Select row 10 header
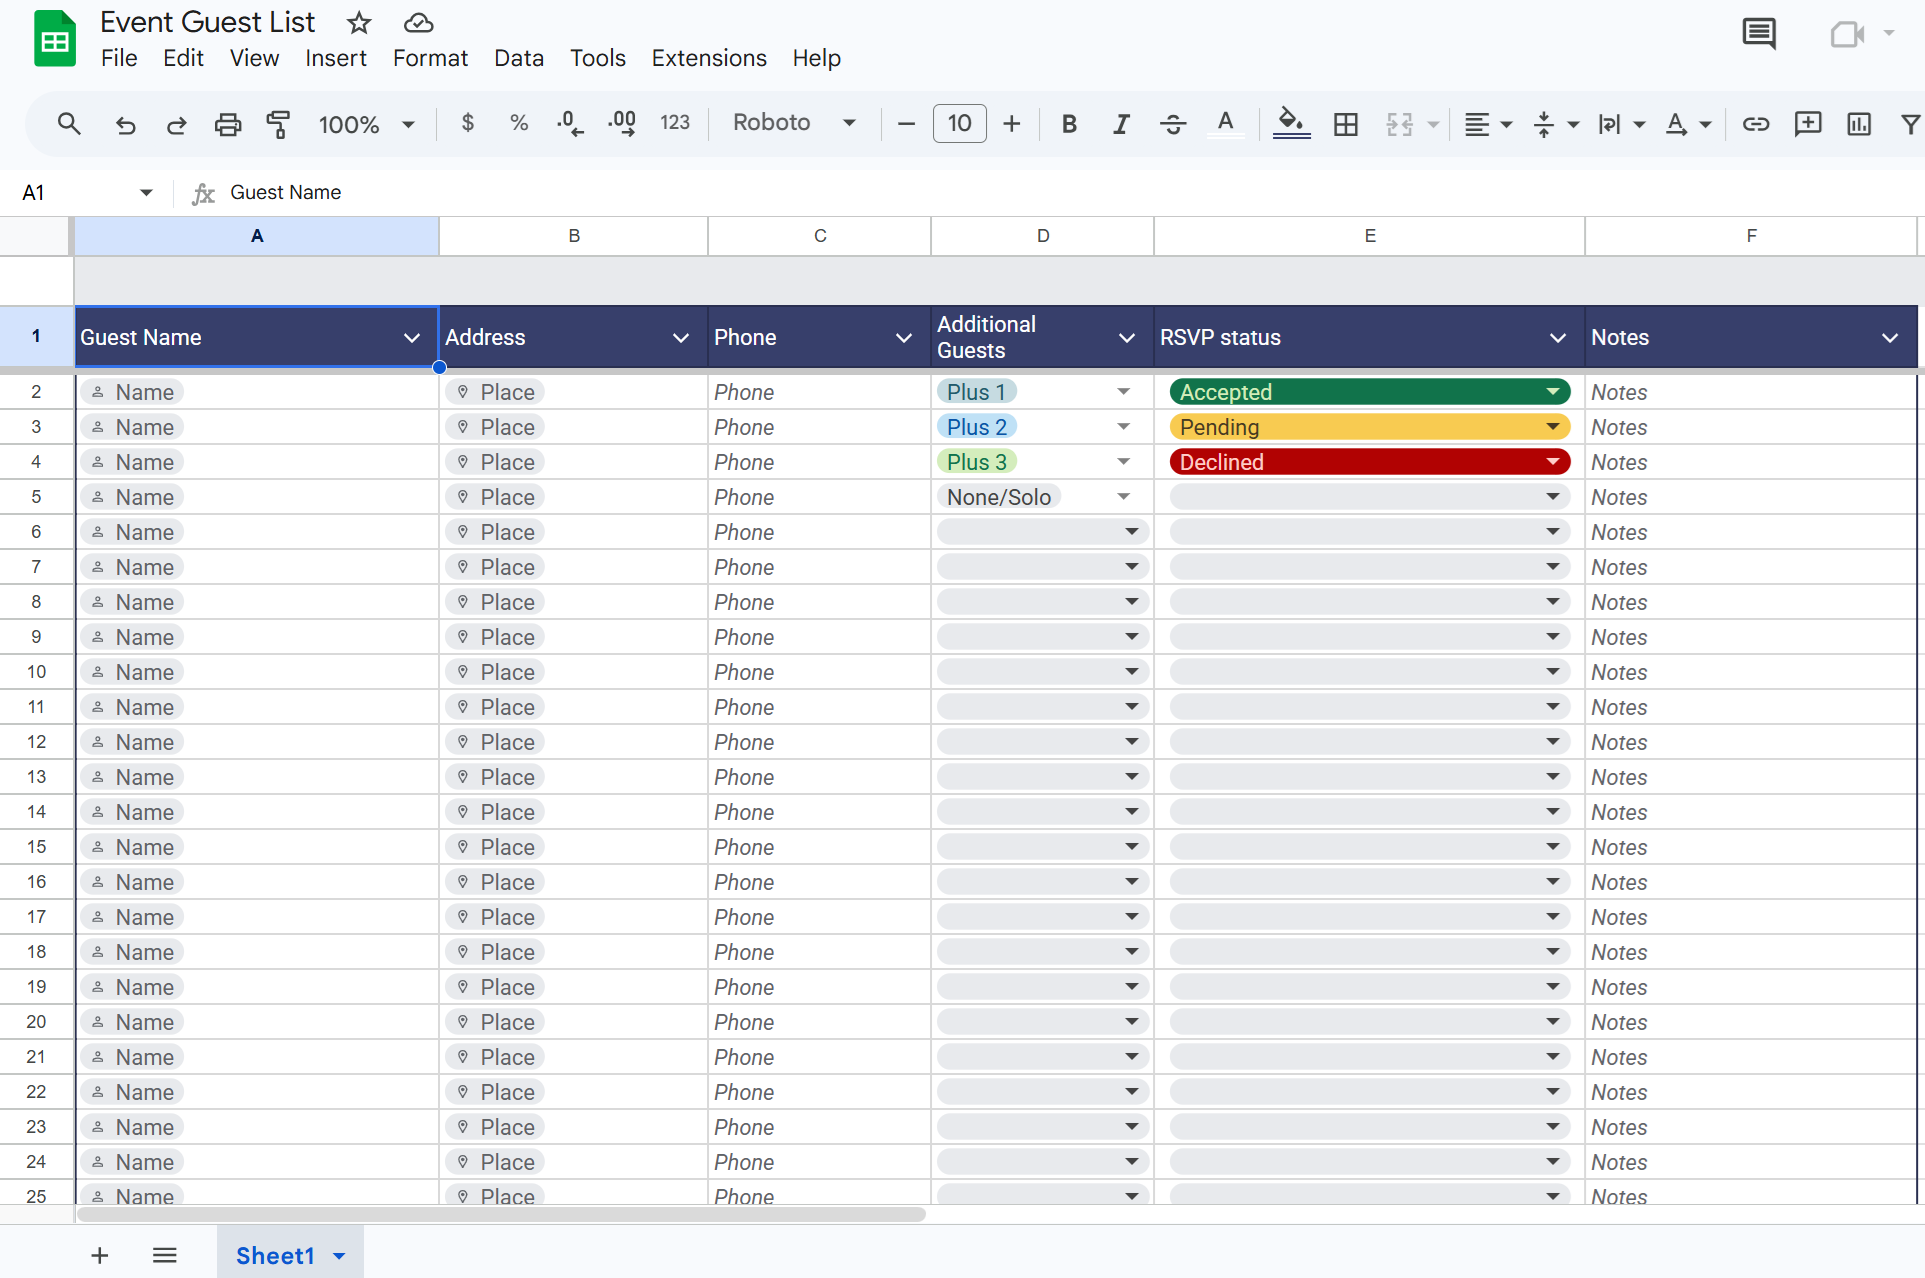The image size is (1925, 1278). tap(36, 672)
